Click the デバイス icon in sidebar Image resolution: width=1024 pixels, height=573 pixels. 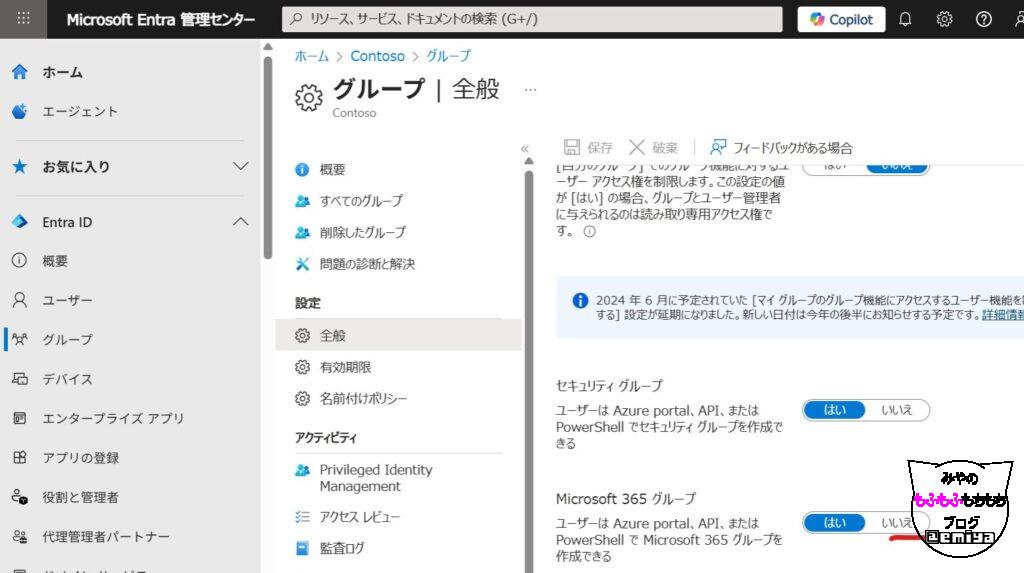(20, 379)
